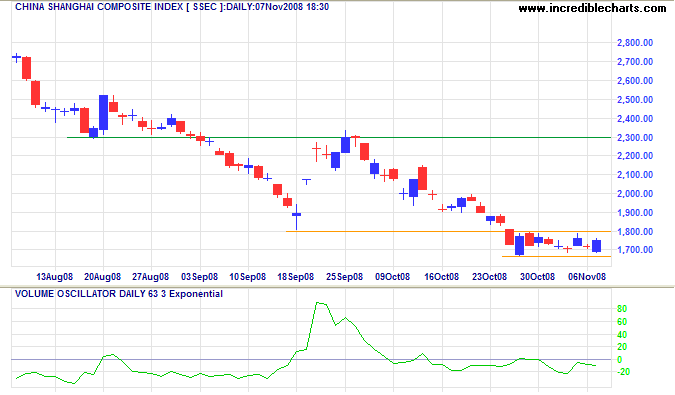This screenshot has width=675, height=395.
Task: Click the 09Oct08 date label
Action: click(x=393, y=277)
